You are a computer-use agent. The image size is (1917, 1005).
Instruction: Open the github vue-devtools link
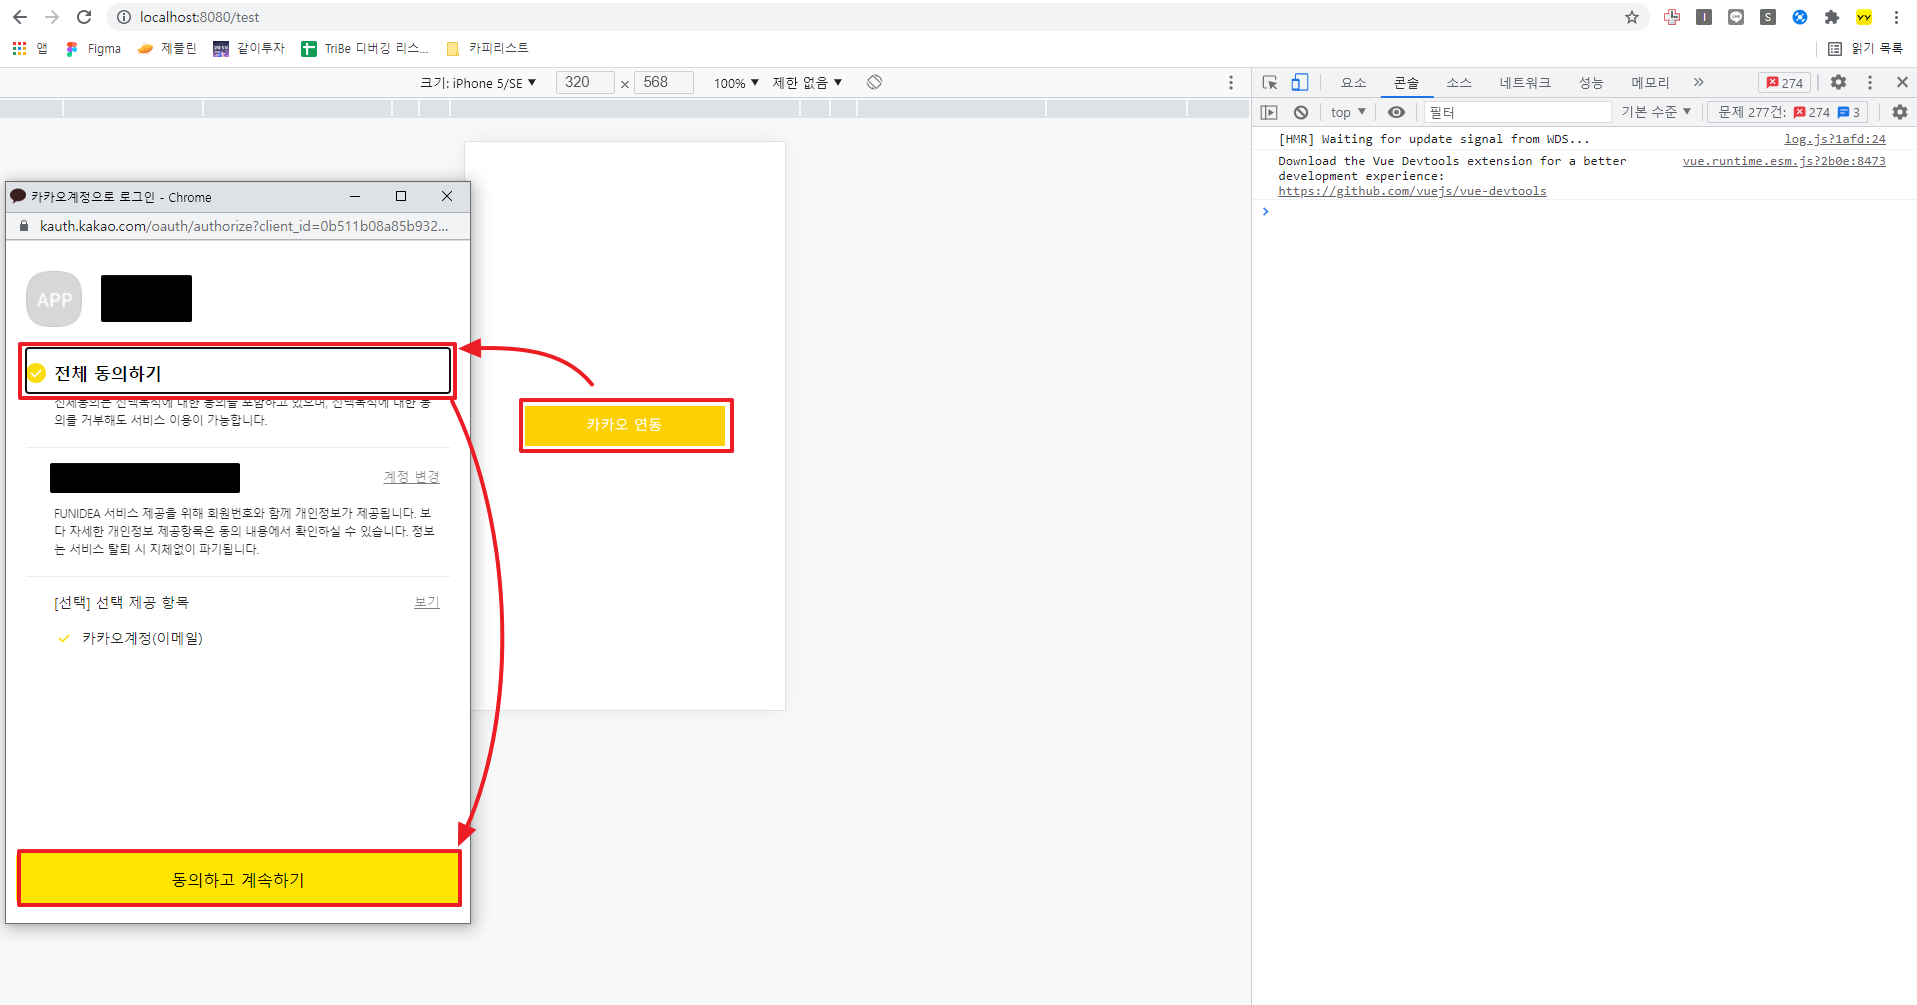1412,191
